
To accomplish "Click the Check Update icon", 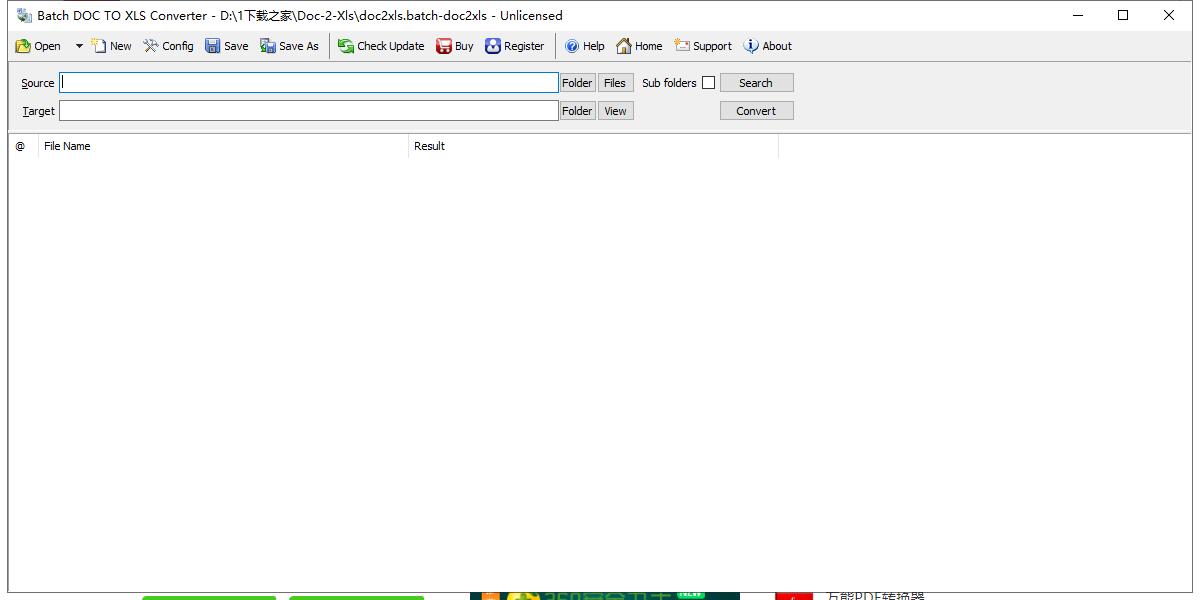I will (346, 46).
